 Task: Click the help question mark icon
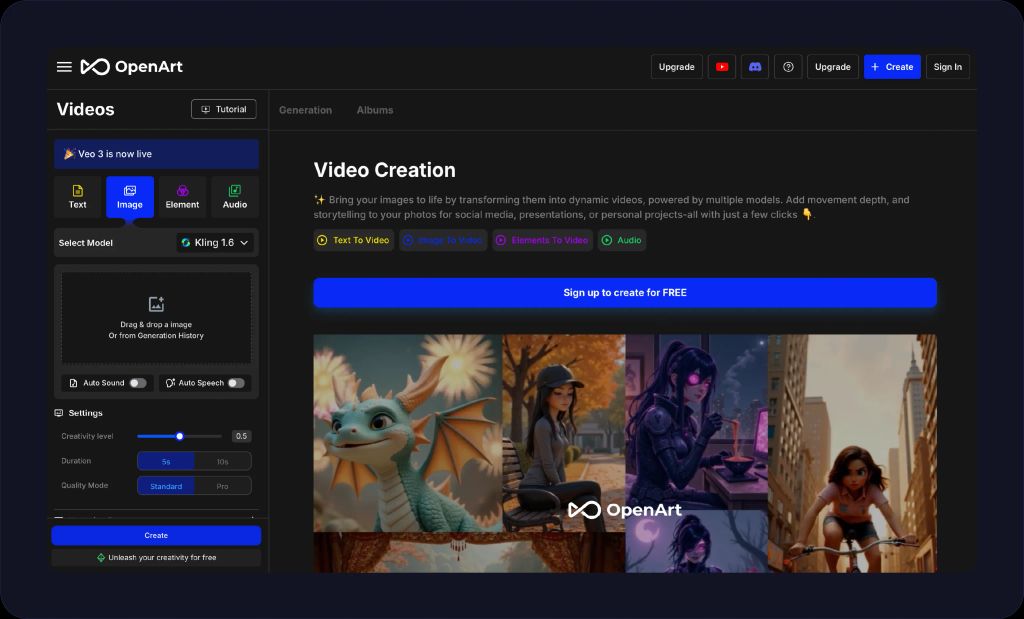pos(788,67)
